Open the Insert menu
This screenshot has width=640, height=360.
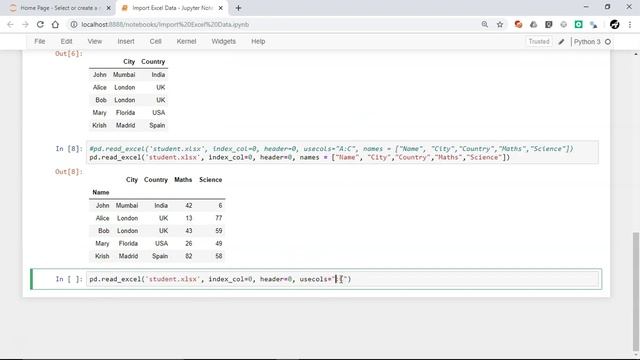(126, 41)
